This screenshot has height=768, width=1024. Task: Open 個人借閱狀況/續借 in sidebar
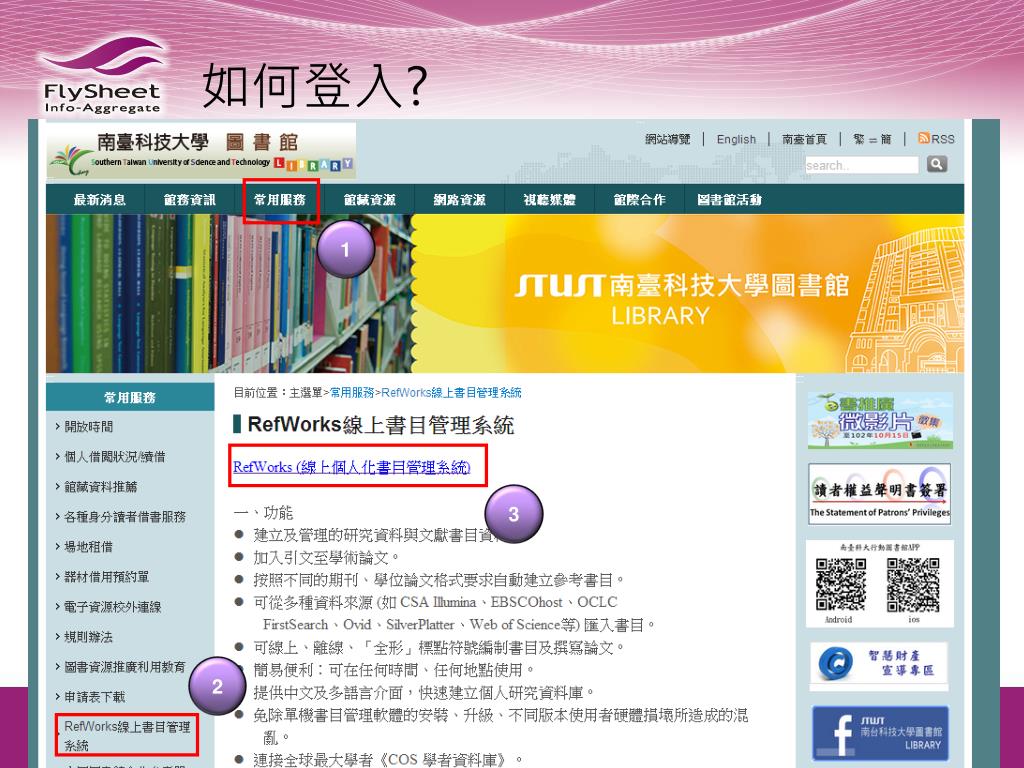[114, 456]
